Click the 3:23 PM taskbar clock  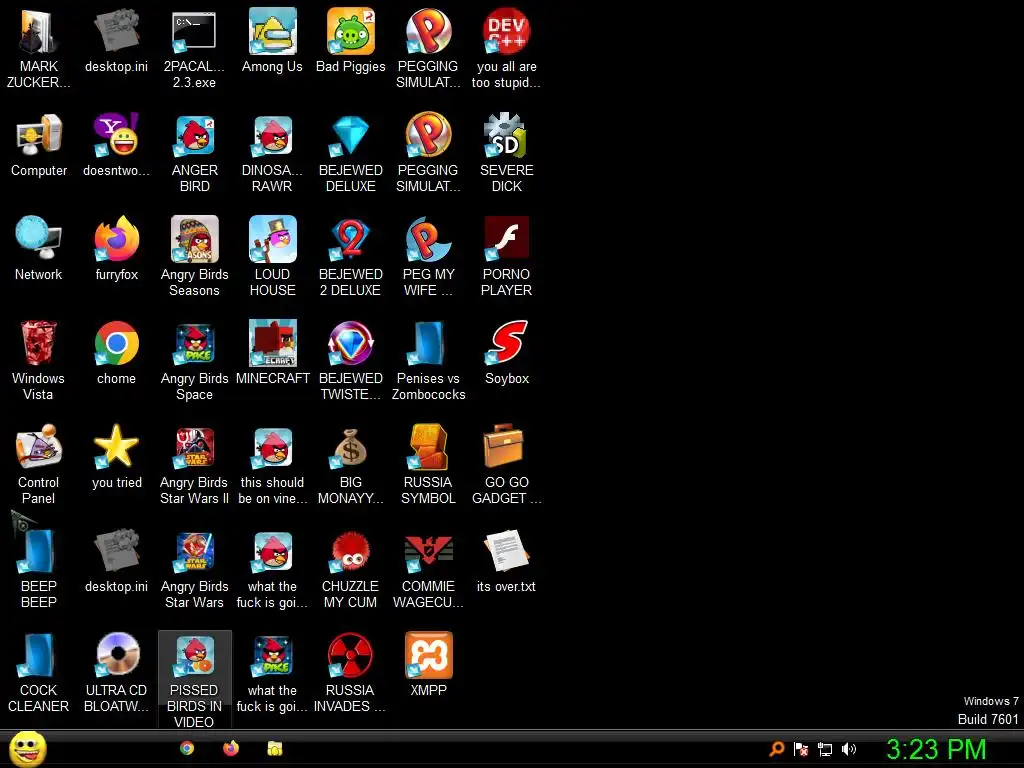[936, 749]
